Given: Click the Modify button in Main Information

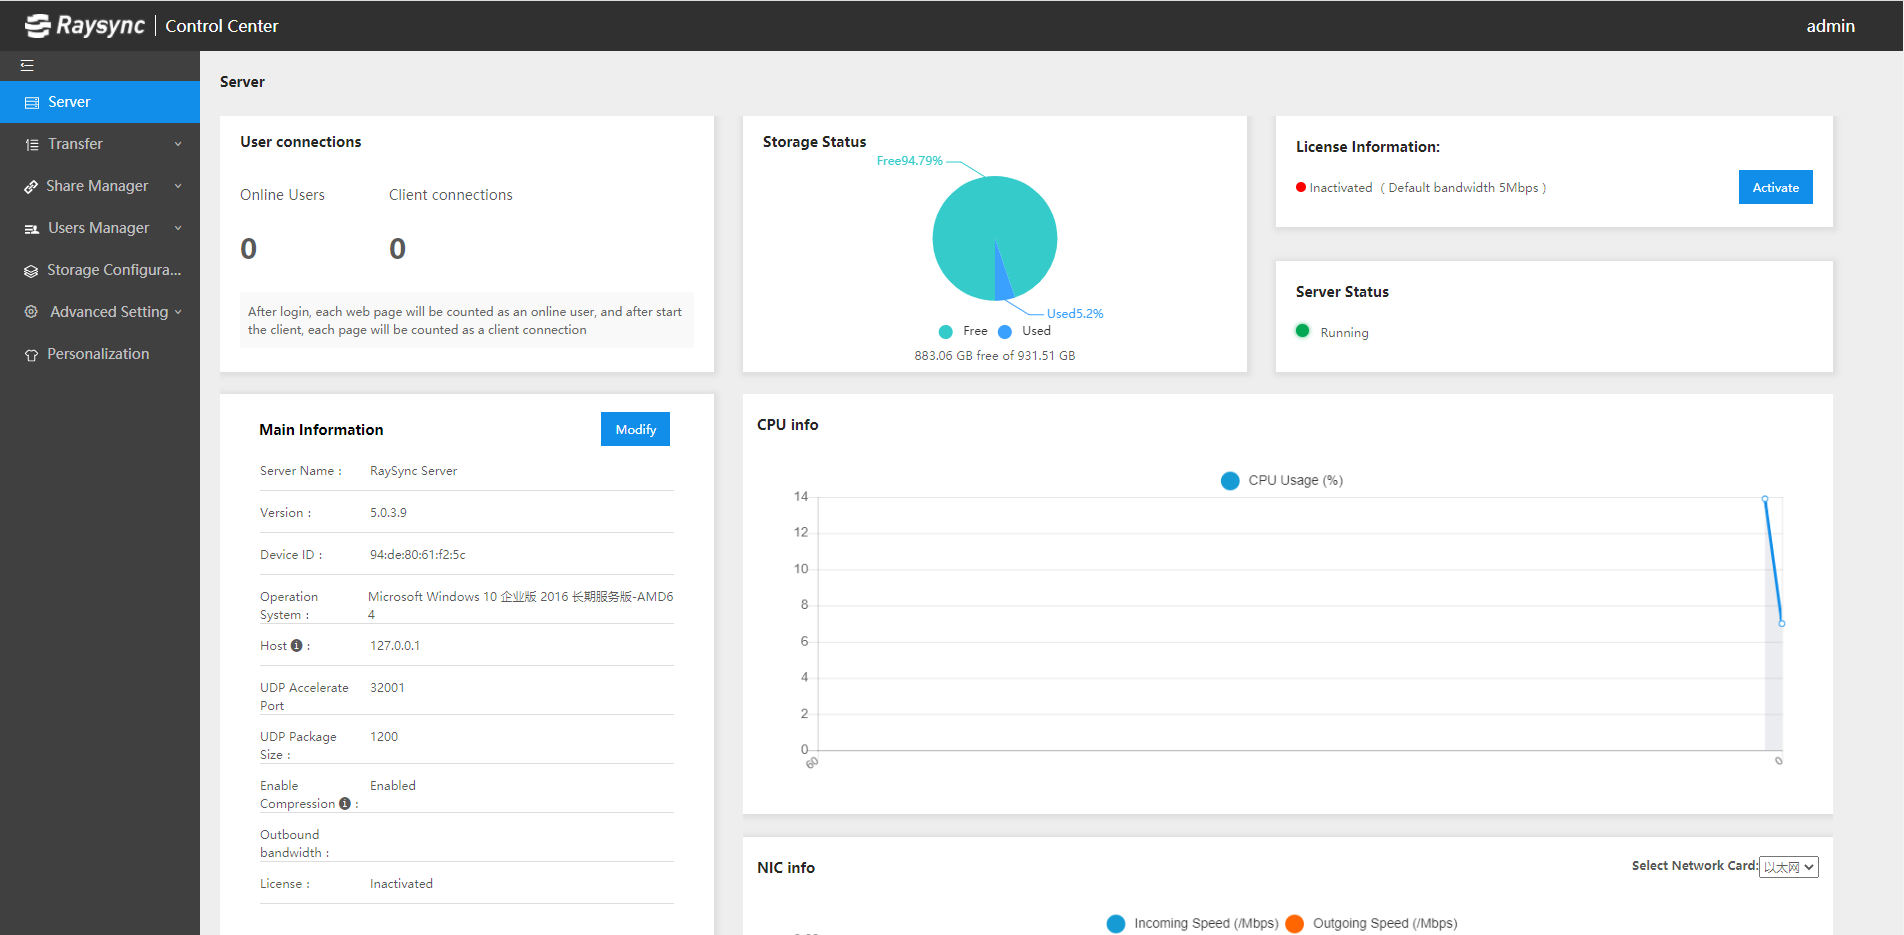Looking at the screenshot, I should coord(635,429).
